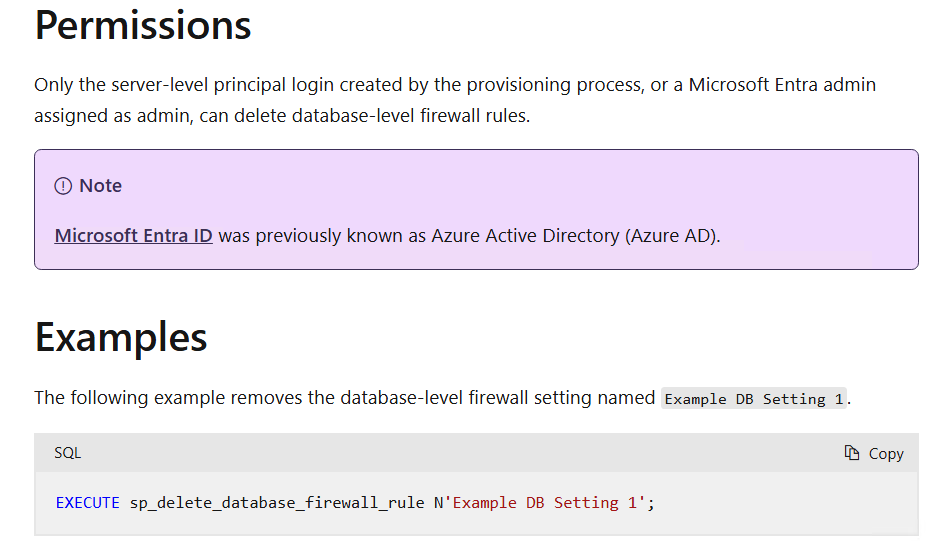Image resolution: width=928 pixels, height=541 pixels.
Task: Click the SQL language label
Action: click(x=67, y=453)
